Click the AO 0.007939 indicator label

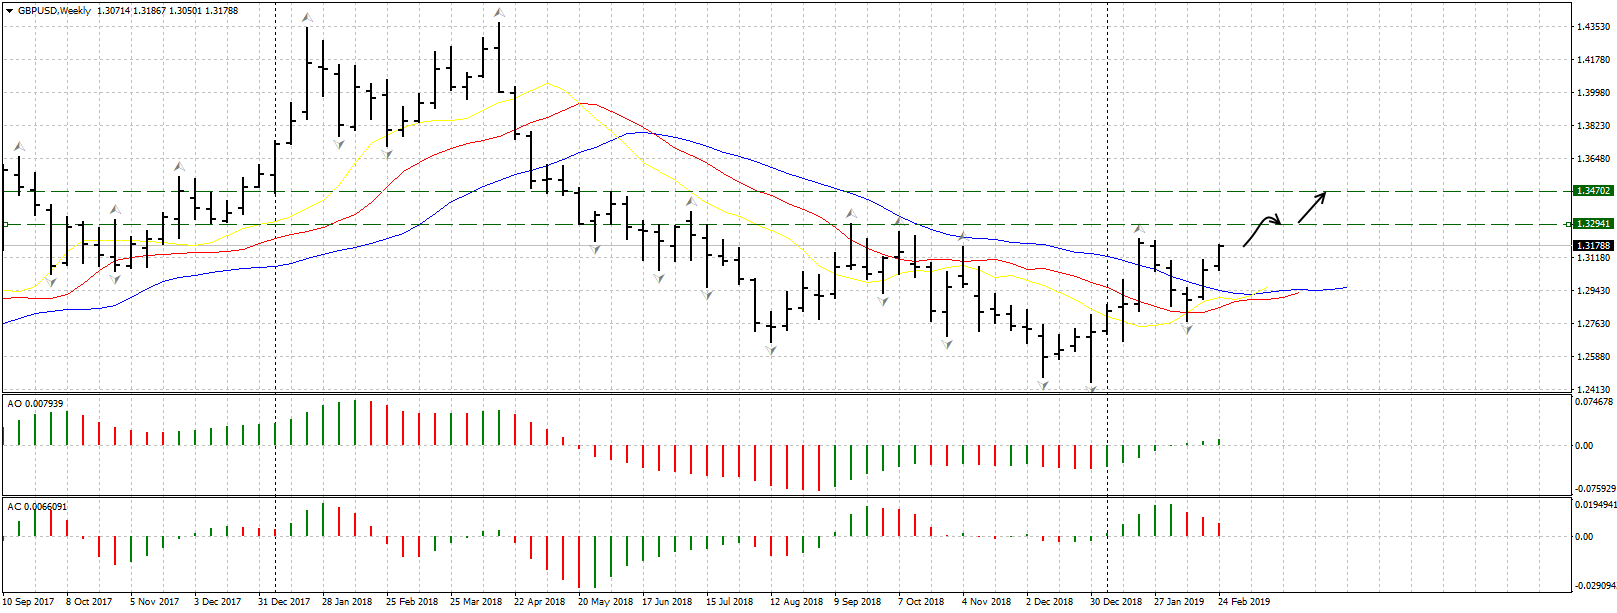click(x=35, y=404)
